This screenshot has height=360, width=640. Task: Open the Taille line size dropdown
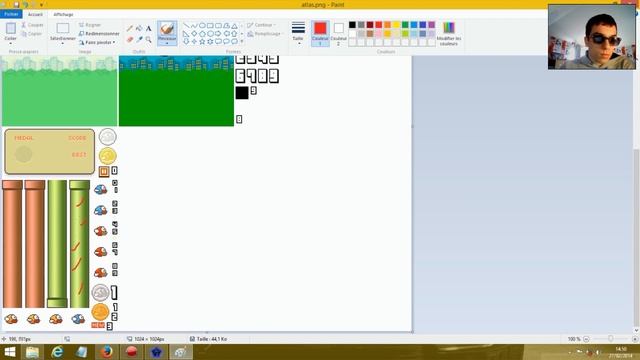coord(298,33)
